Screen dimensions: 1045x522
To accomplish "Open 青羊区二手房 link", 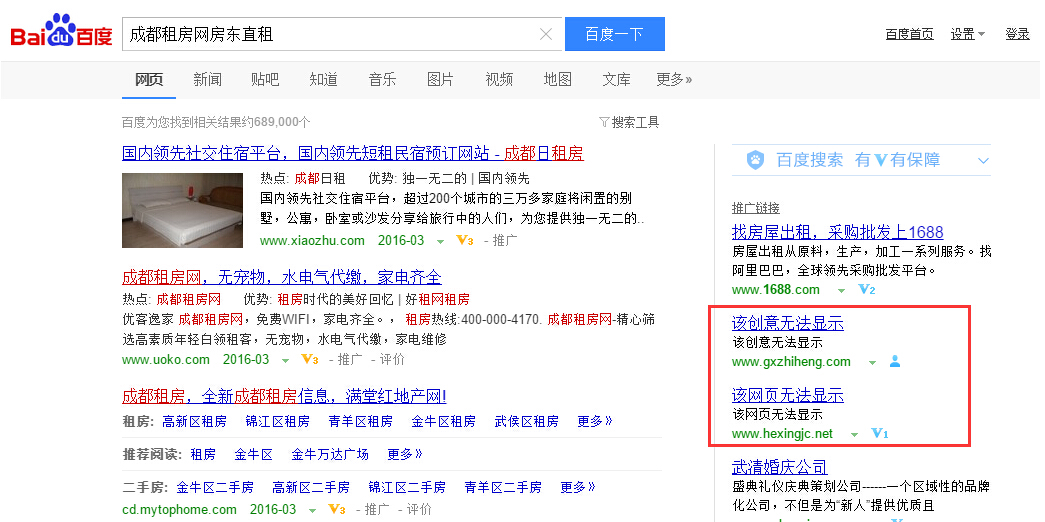I will [x=503, y=487].
